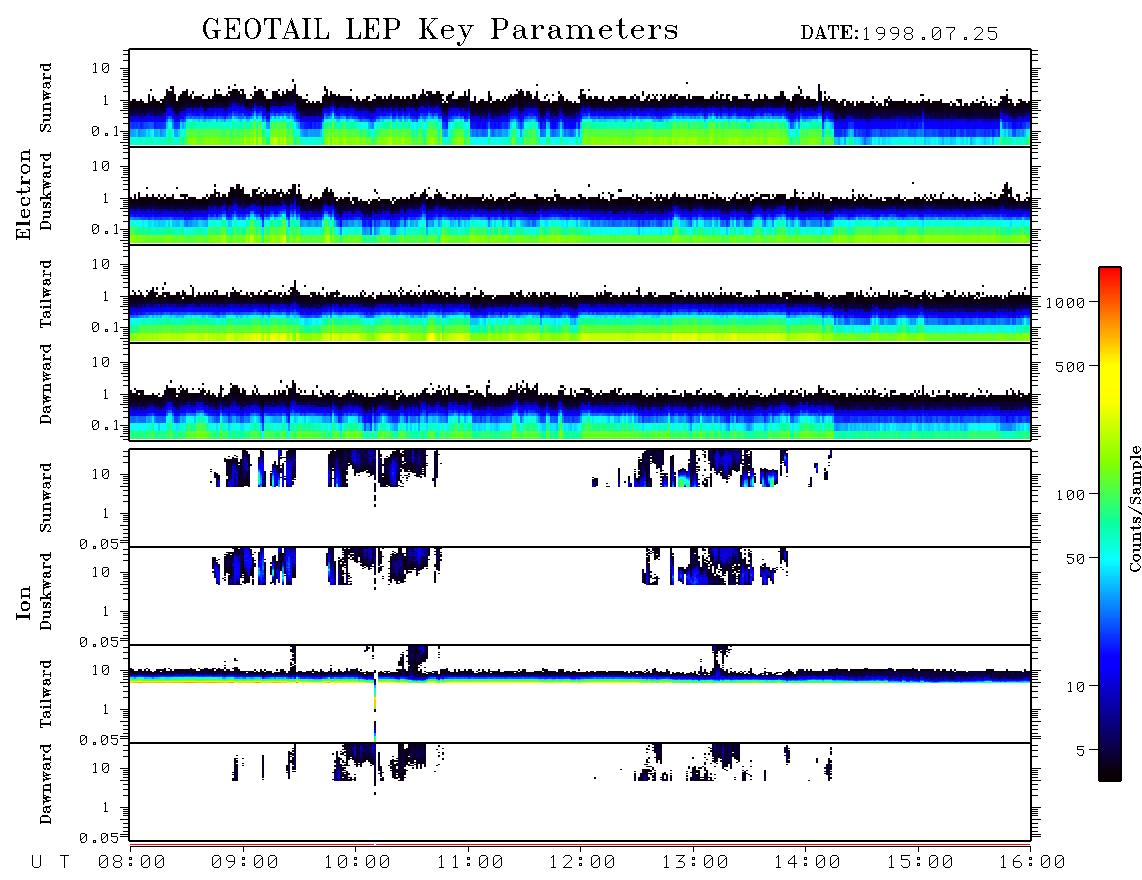Screen dimensions: 1142x880
Task: Click the 09:00 time axis label
Action: (x=245, y=863)
